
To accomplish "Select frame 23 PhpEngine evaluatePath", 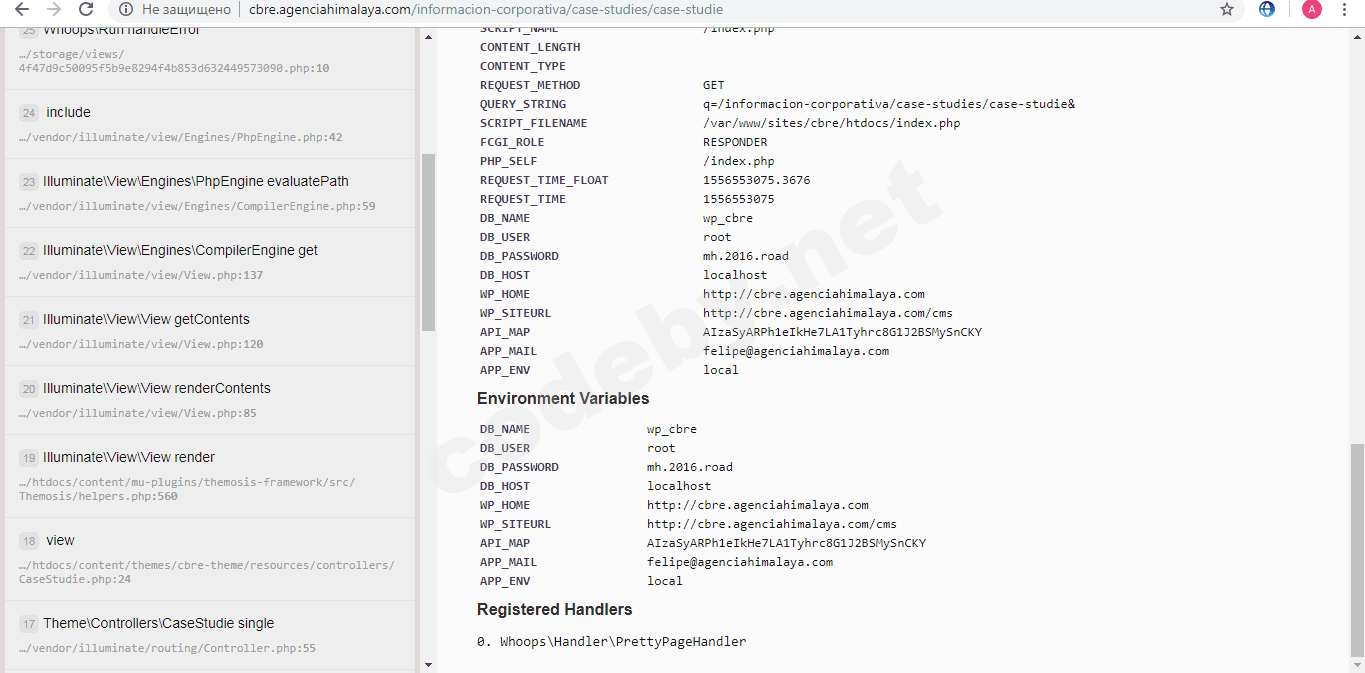I will [210, 193].
